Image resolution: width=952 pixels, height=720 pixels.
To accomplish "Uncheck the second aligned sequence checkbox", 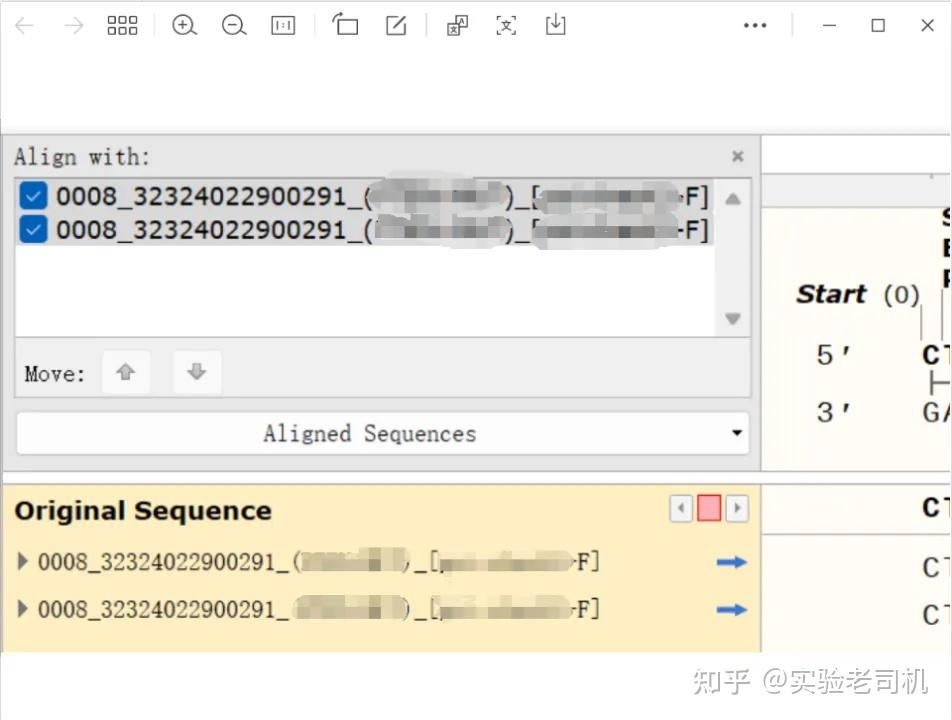I will tap(33, 230).
